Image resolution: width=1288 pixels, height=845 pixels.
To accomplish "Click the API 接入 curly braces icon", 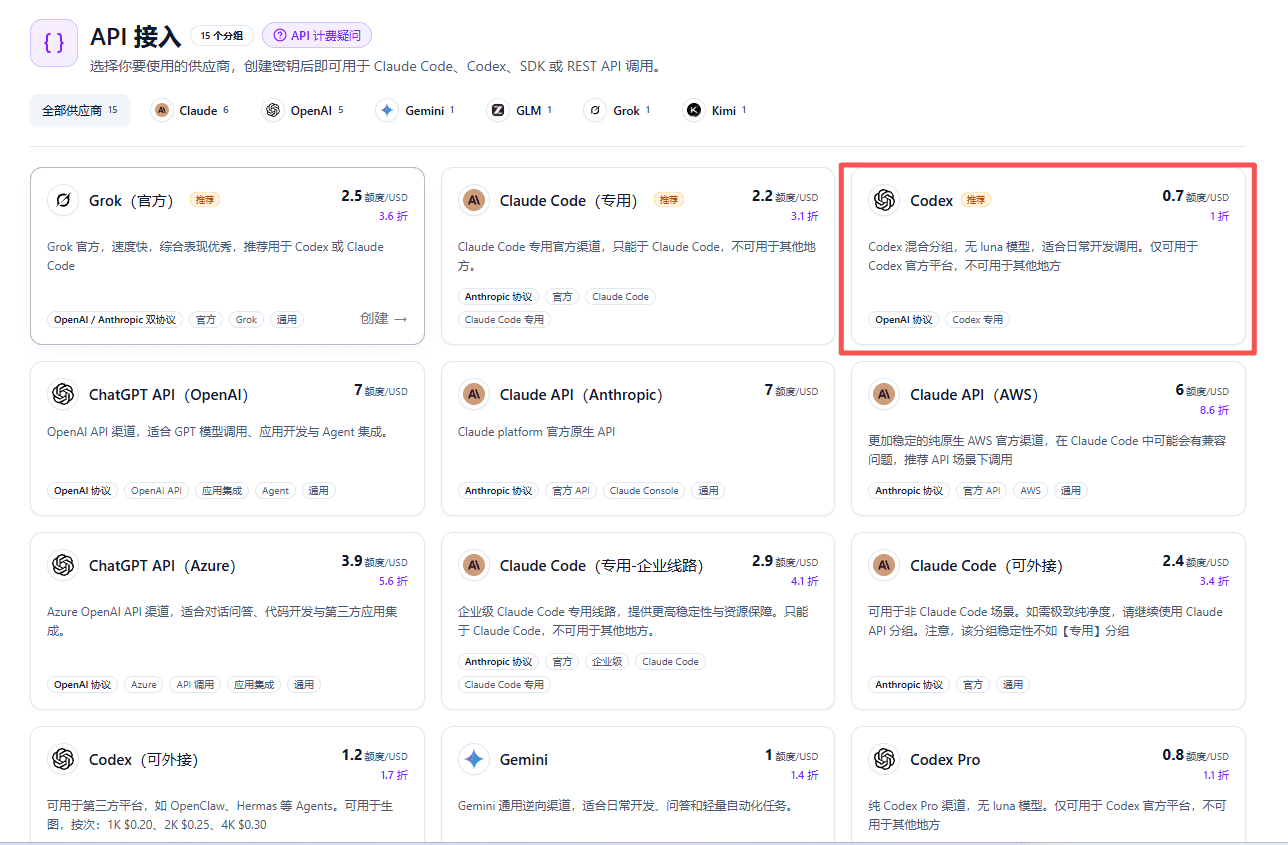I will coord(54,43).
